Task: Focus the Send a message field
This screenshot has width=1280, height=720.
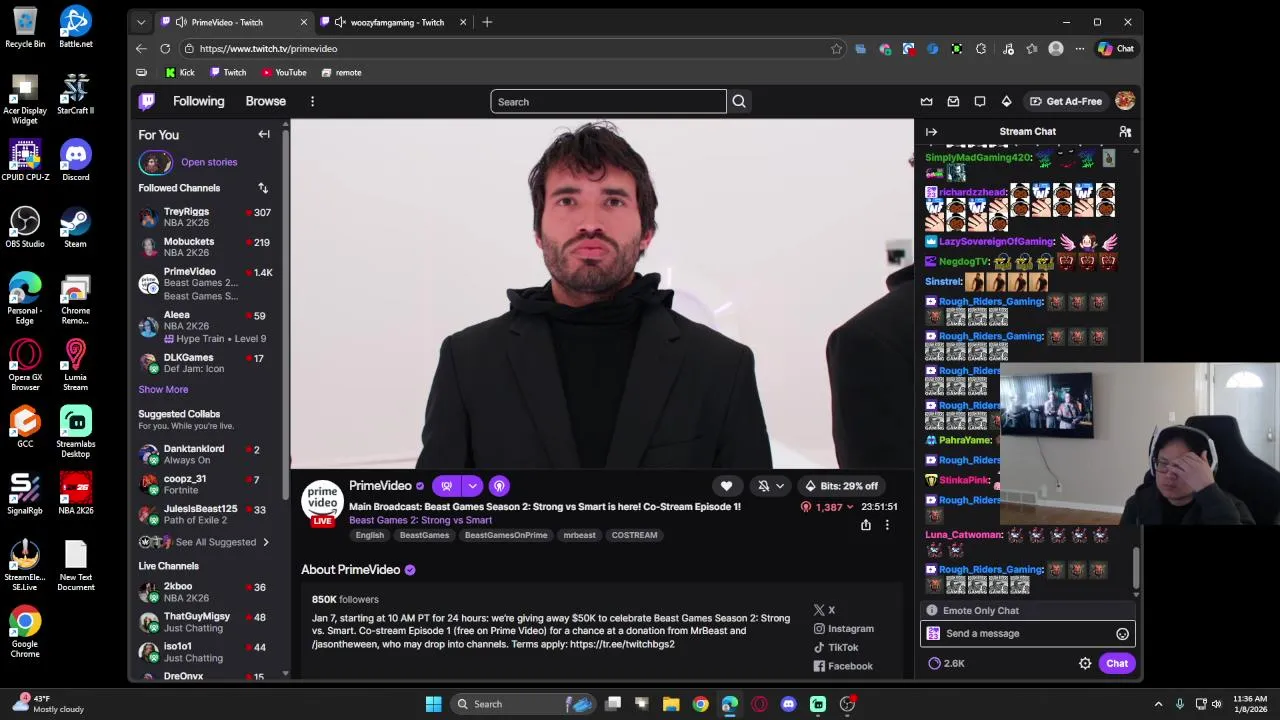Action: [x=1027, y=634]
